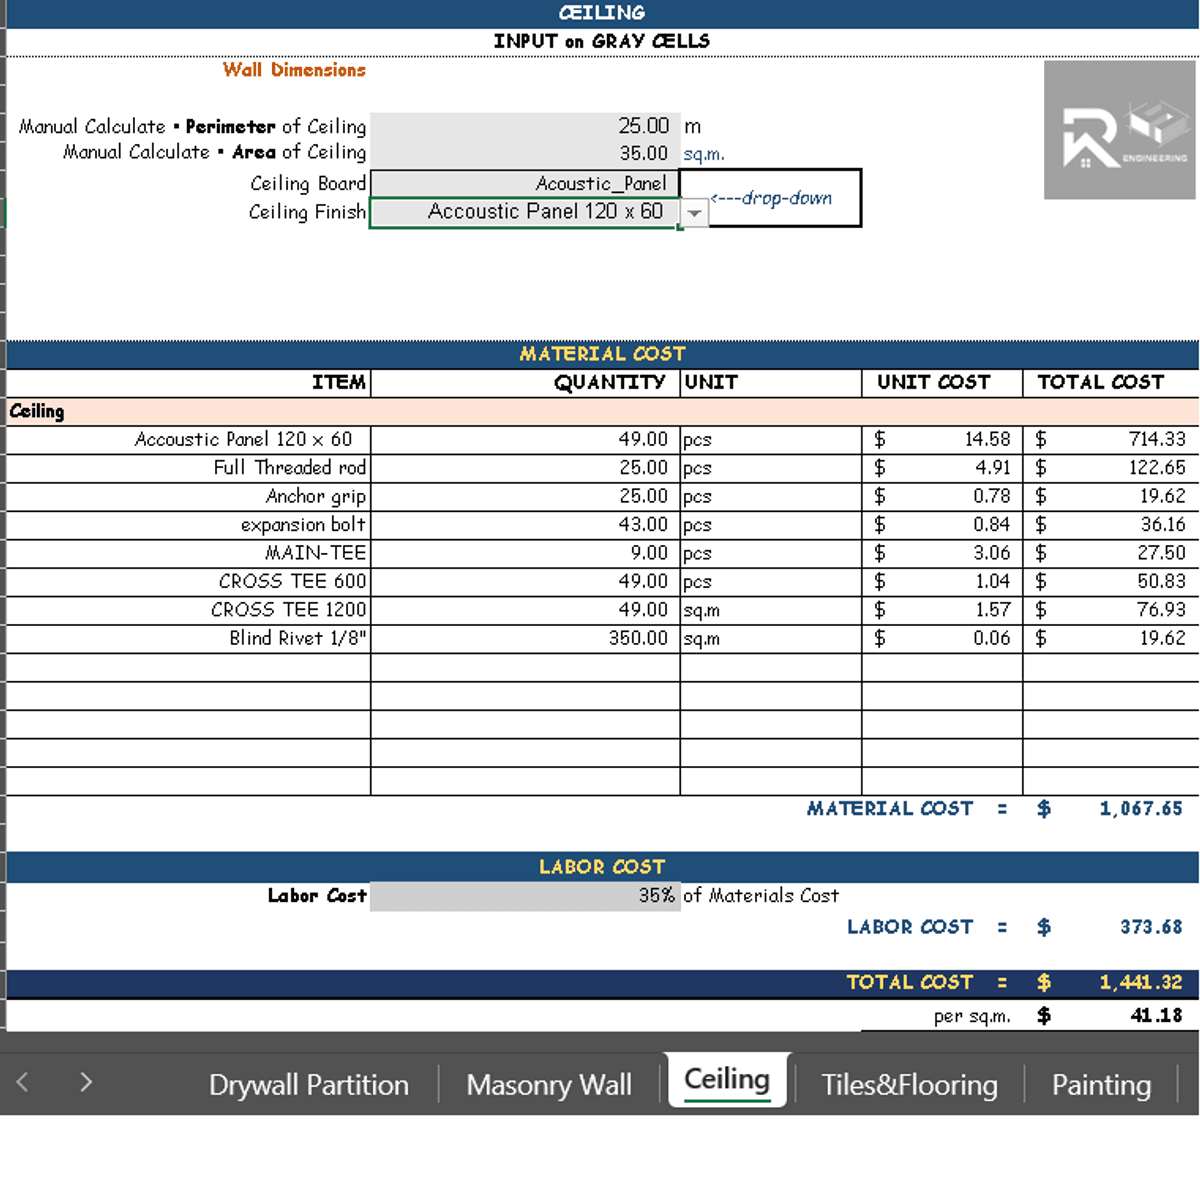This screenshot has width=1200, height=1200.
Task: Select the Full Threaded rod quantity cell
Action: tap(525, 468)
